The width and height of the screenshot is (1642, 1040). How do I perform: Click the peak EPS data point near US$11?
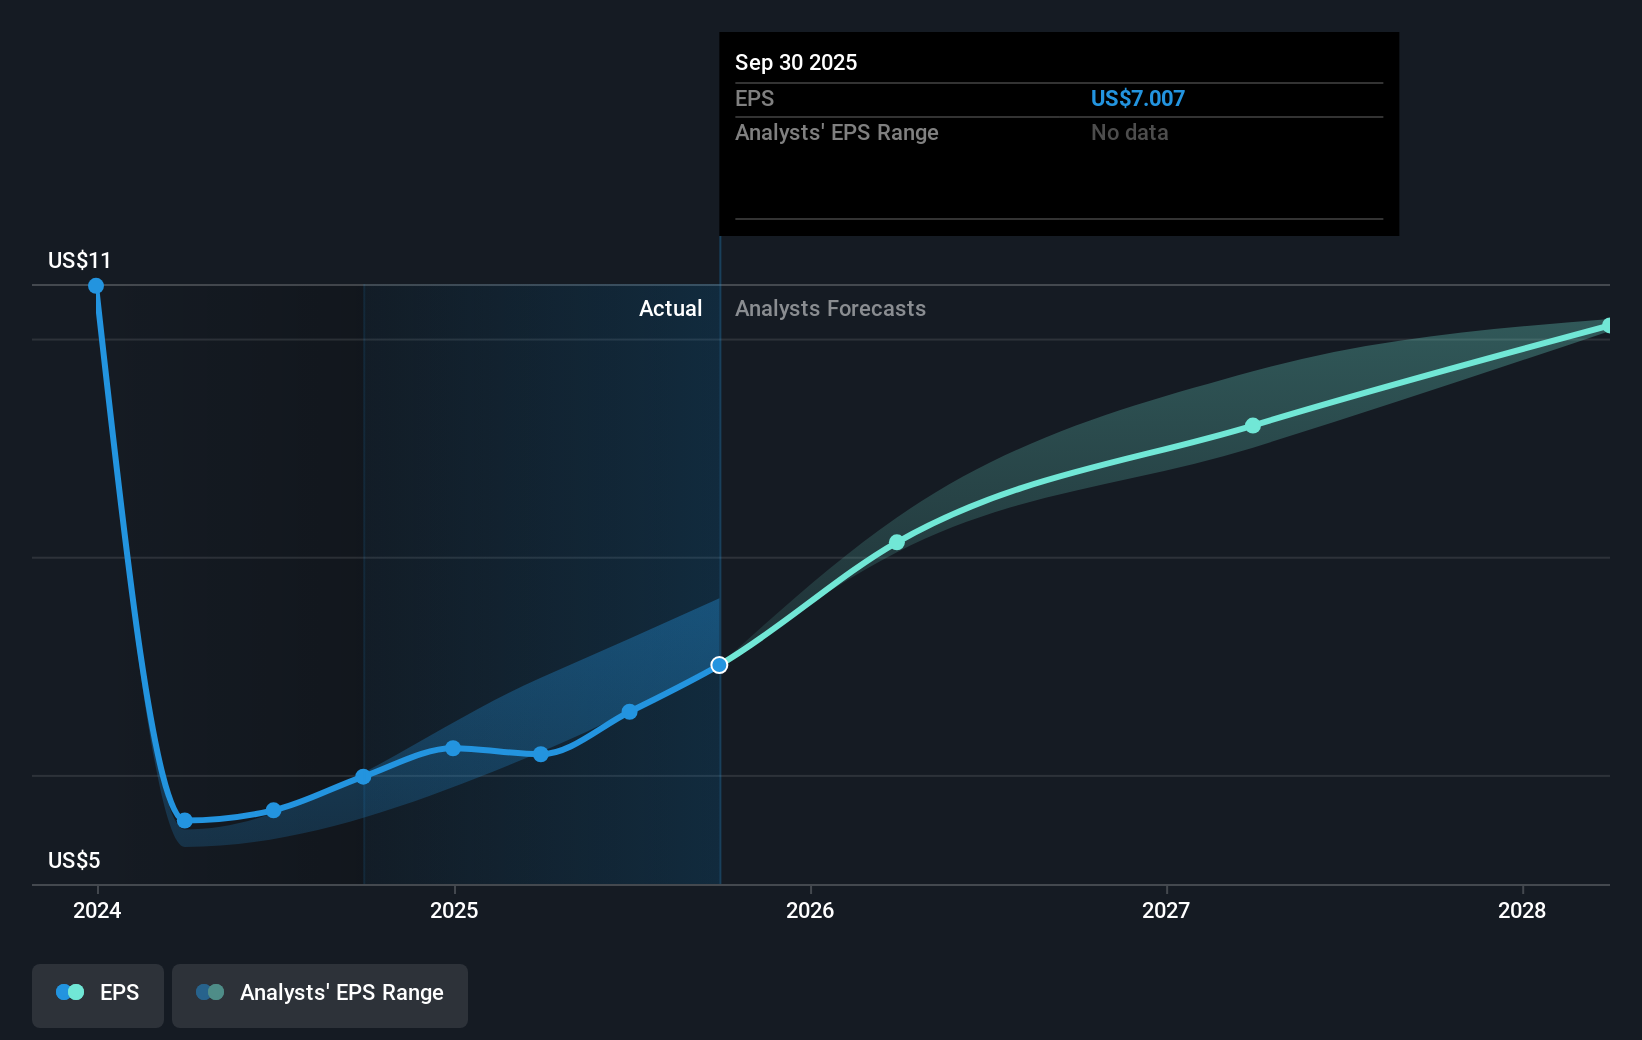click(96, 286)
